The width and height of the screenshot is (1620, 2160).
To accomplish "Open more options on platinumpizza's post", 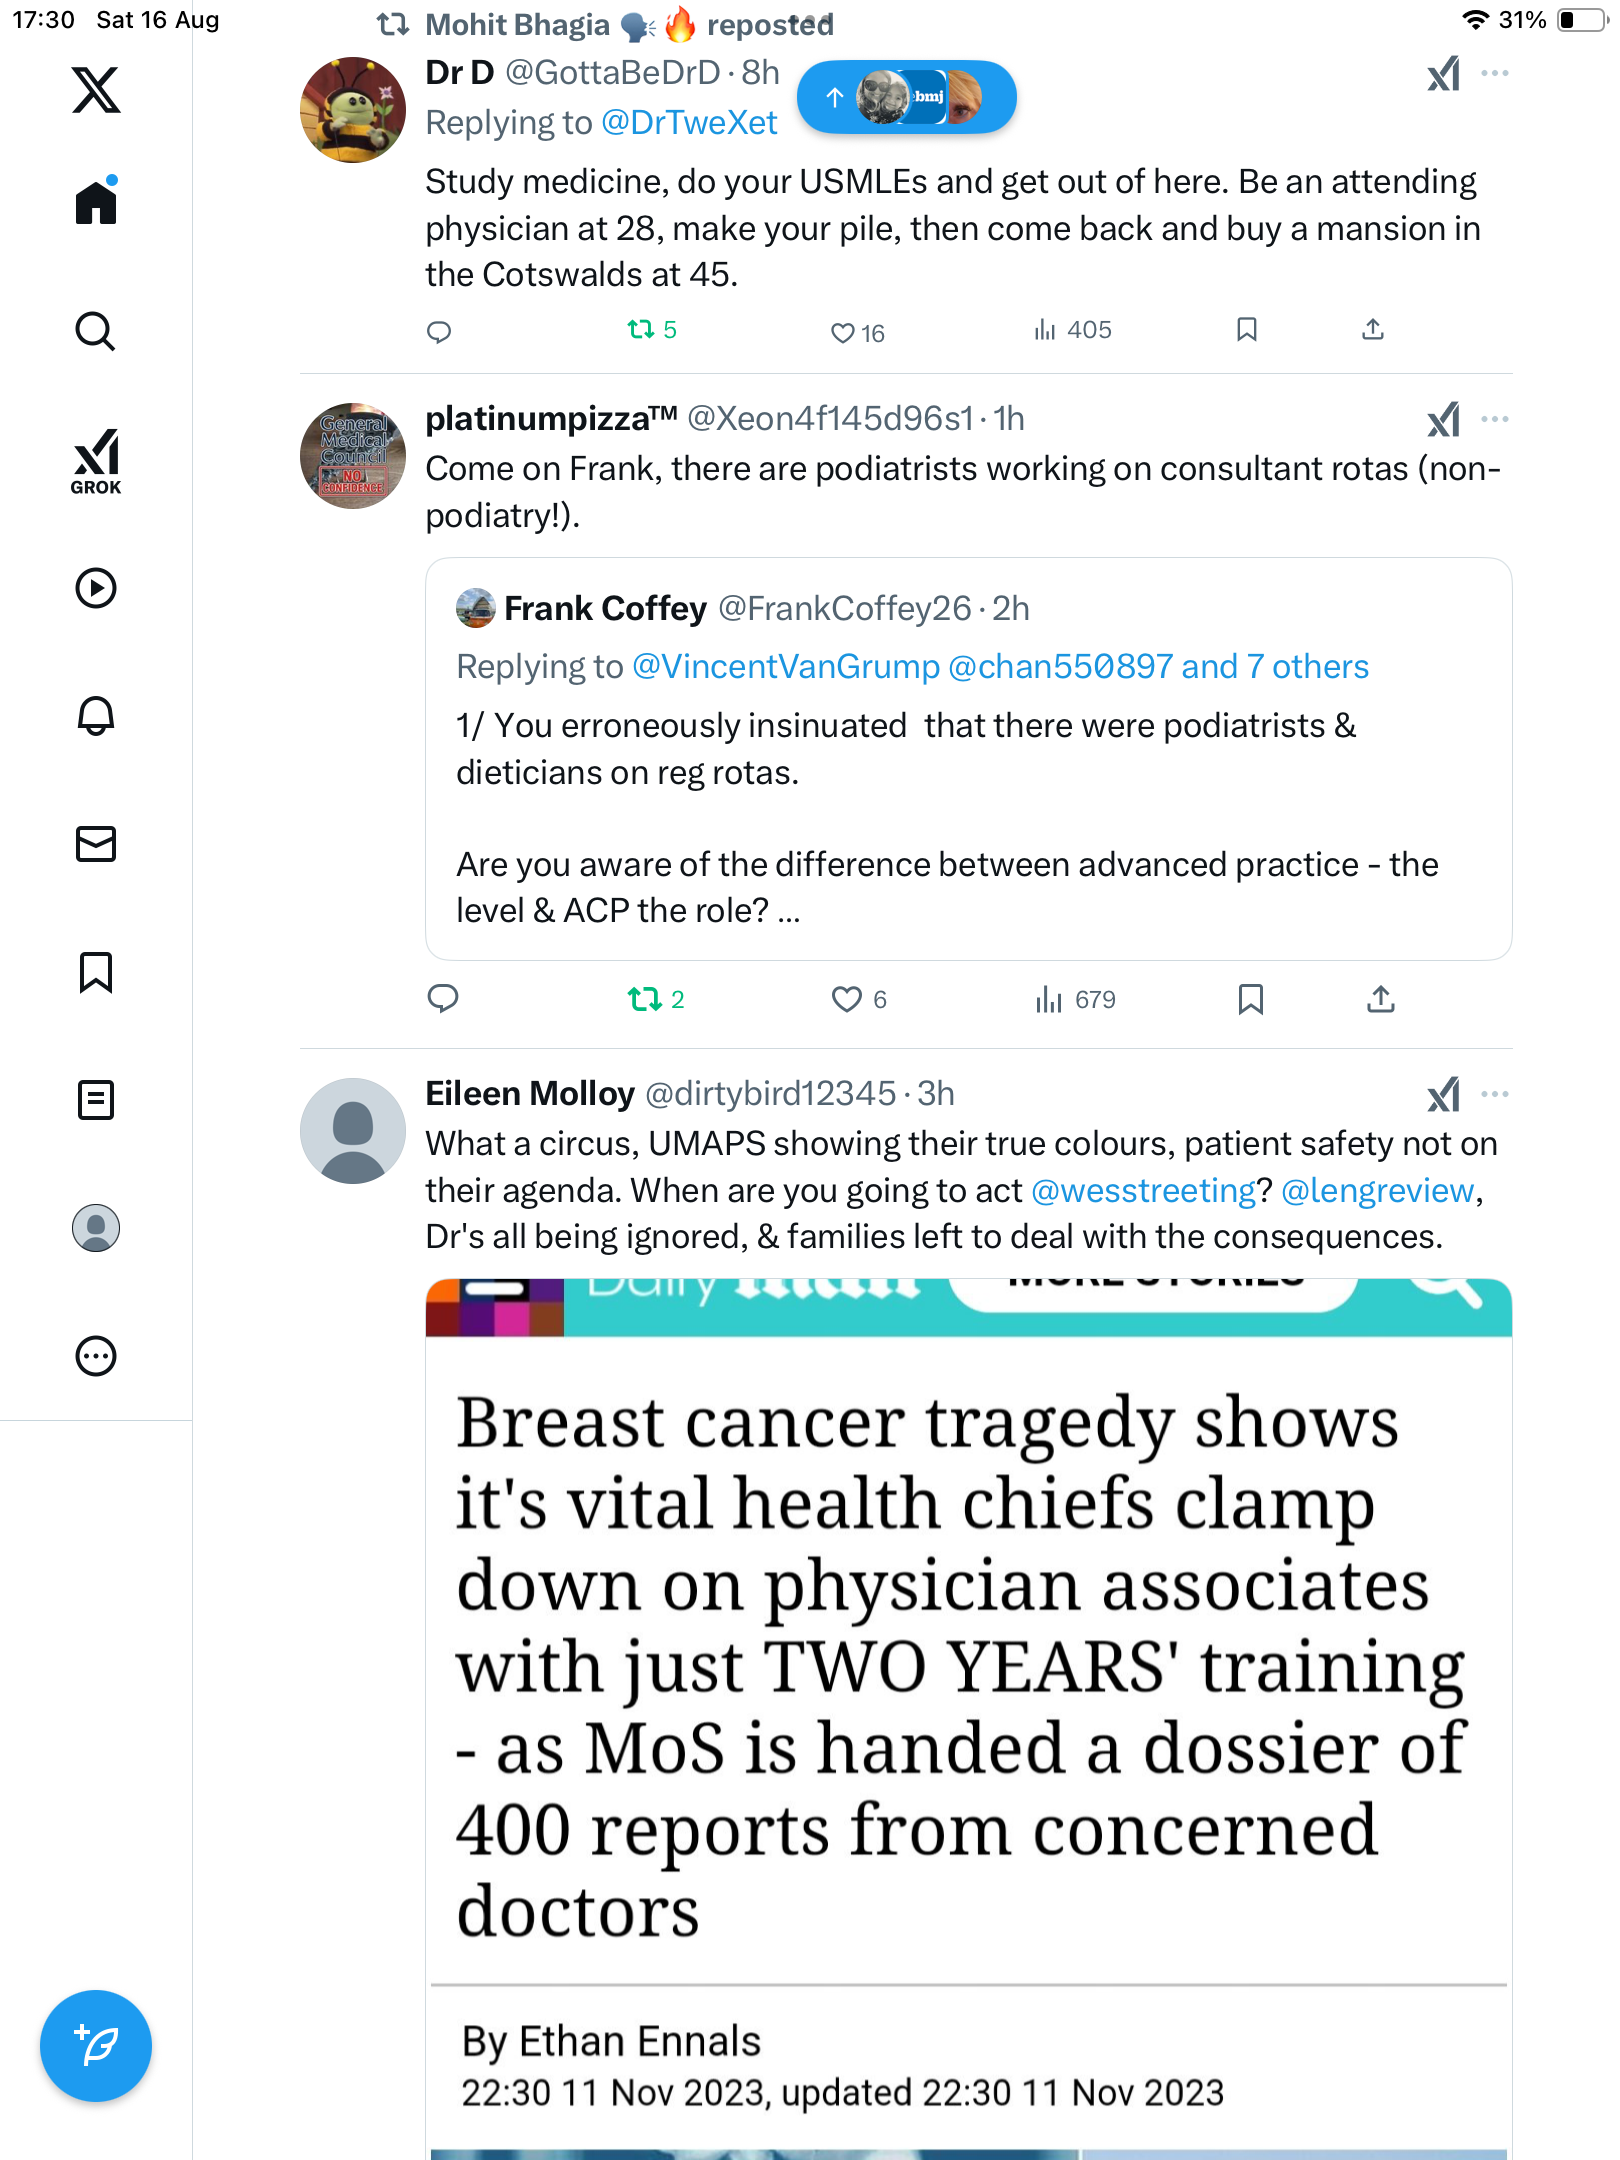I will click(1495, 419).
